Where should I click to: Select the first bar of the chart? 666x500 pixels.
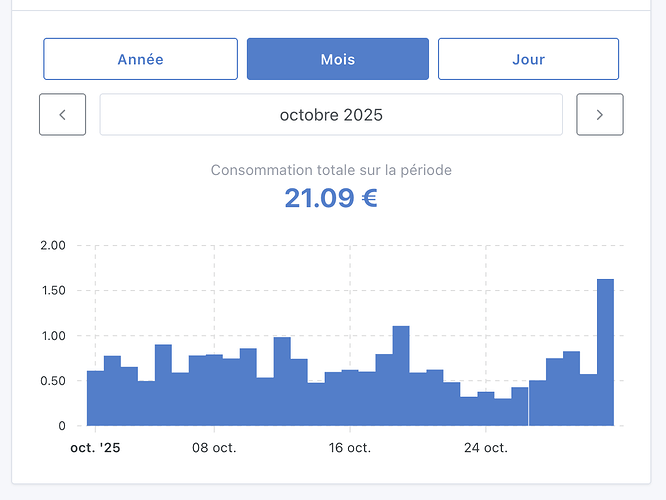coord(95,398)
